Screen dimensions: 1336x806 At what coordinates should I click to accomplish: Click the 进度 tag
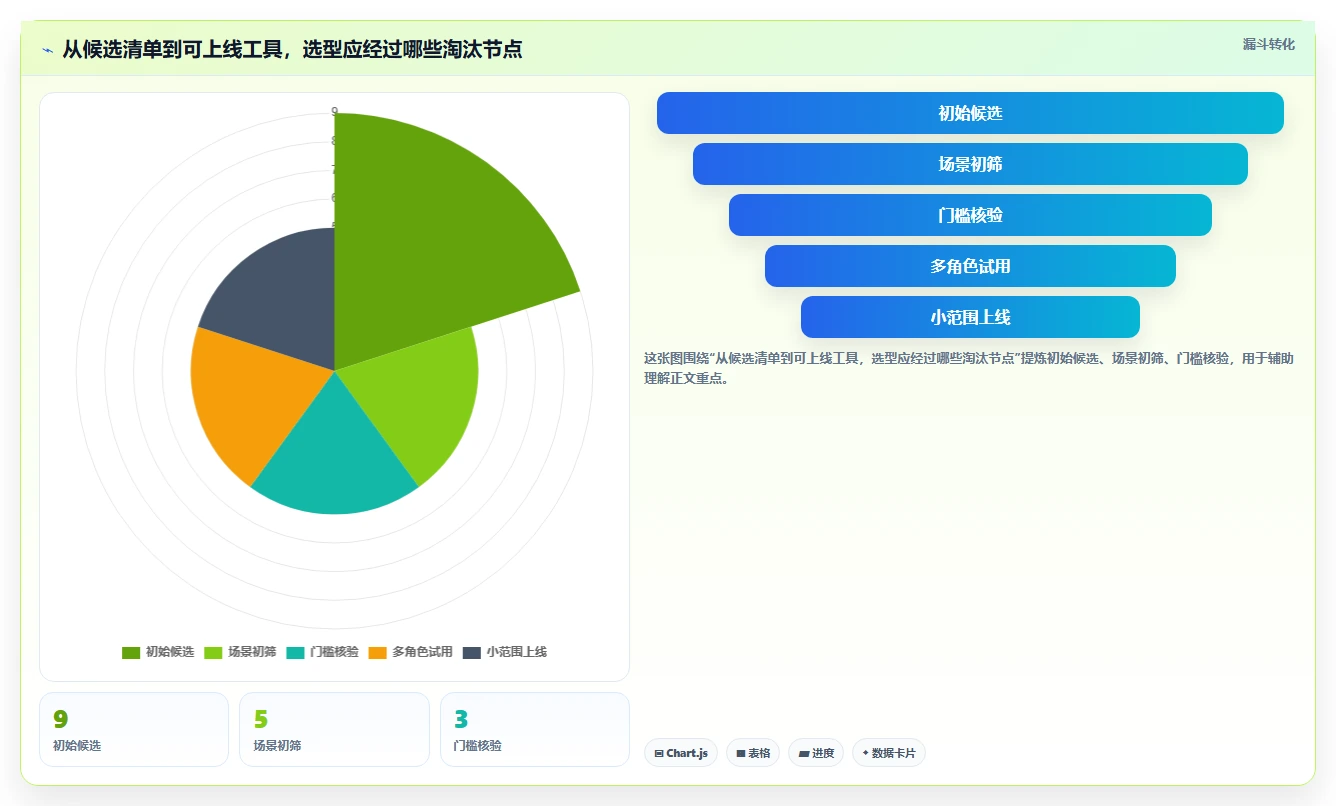tap(816, 753)
